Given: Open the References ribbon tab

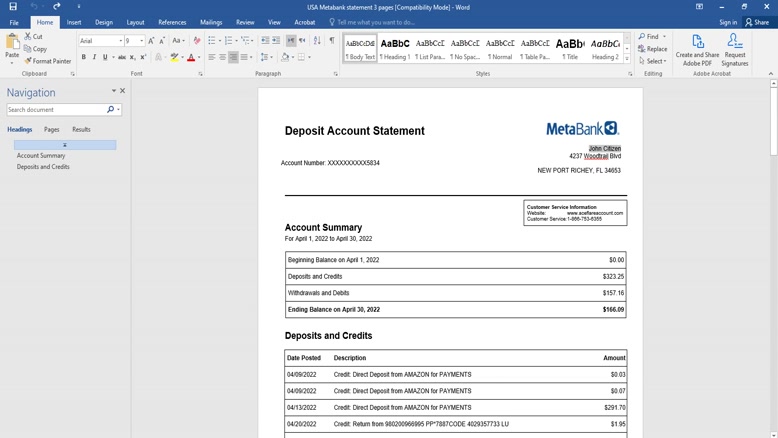Looking at the screenshot, I should click(x=172, y=22).
